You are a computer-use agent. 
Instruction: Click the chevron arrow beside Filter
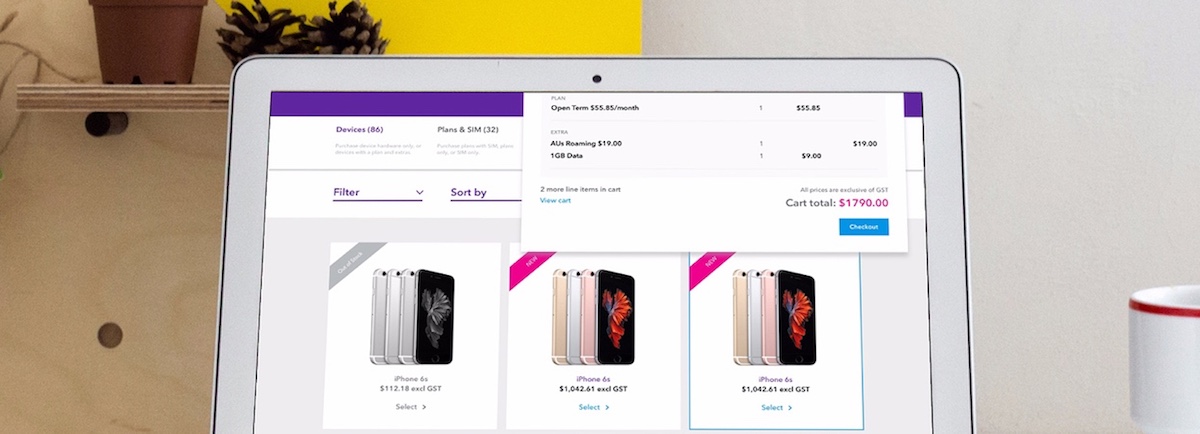click(x=419, y=192)
